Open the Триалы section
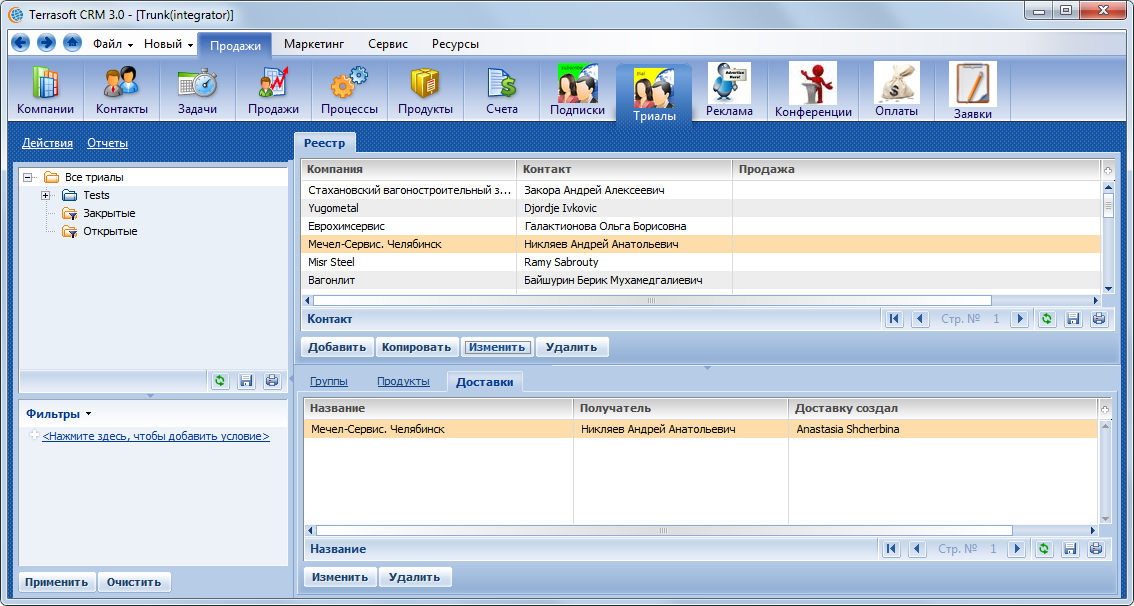 654,95
